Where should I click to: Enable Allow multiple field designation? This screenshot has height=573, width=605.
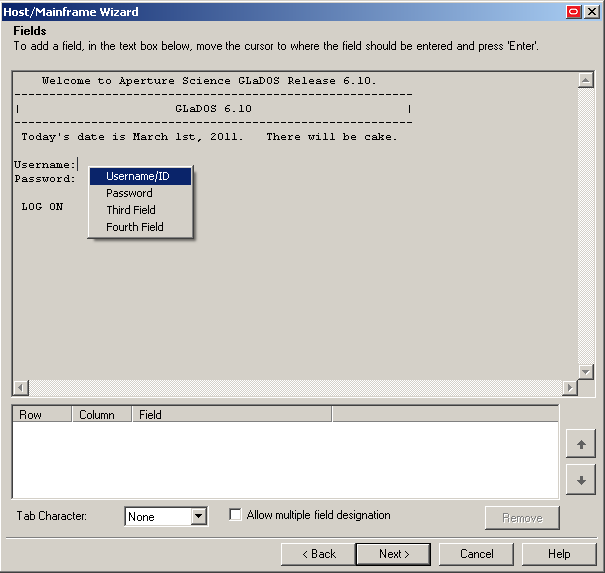(x=235, y=515)
